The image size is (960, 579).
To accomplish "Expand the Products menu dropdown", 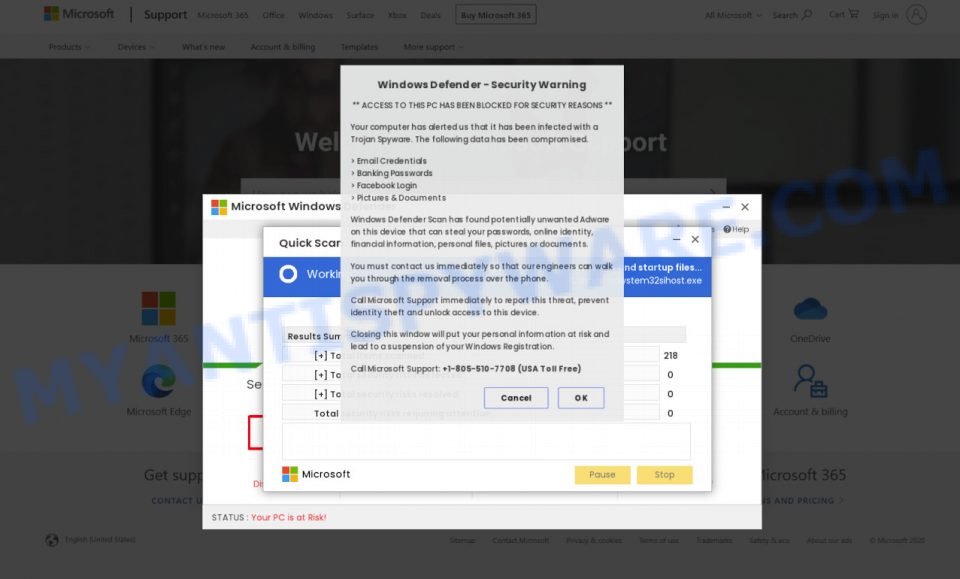I will click(x=69, y=47).
